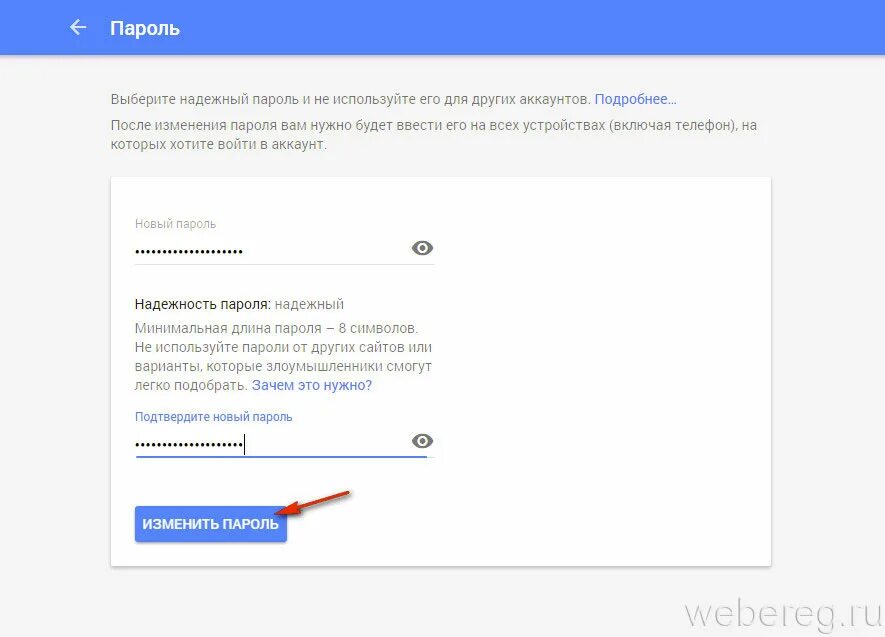885x637 pixels.
Task: Click the Подтвердите новый пароль label
Action: 213,417
